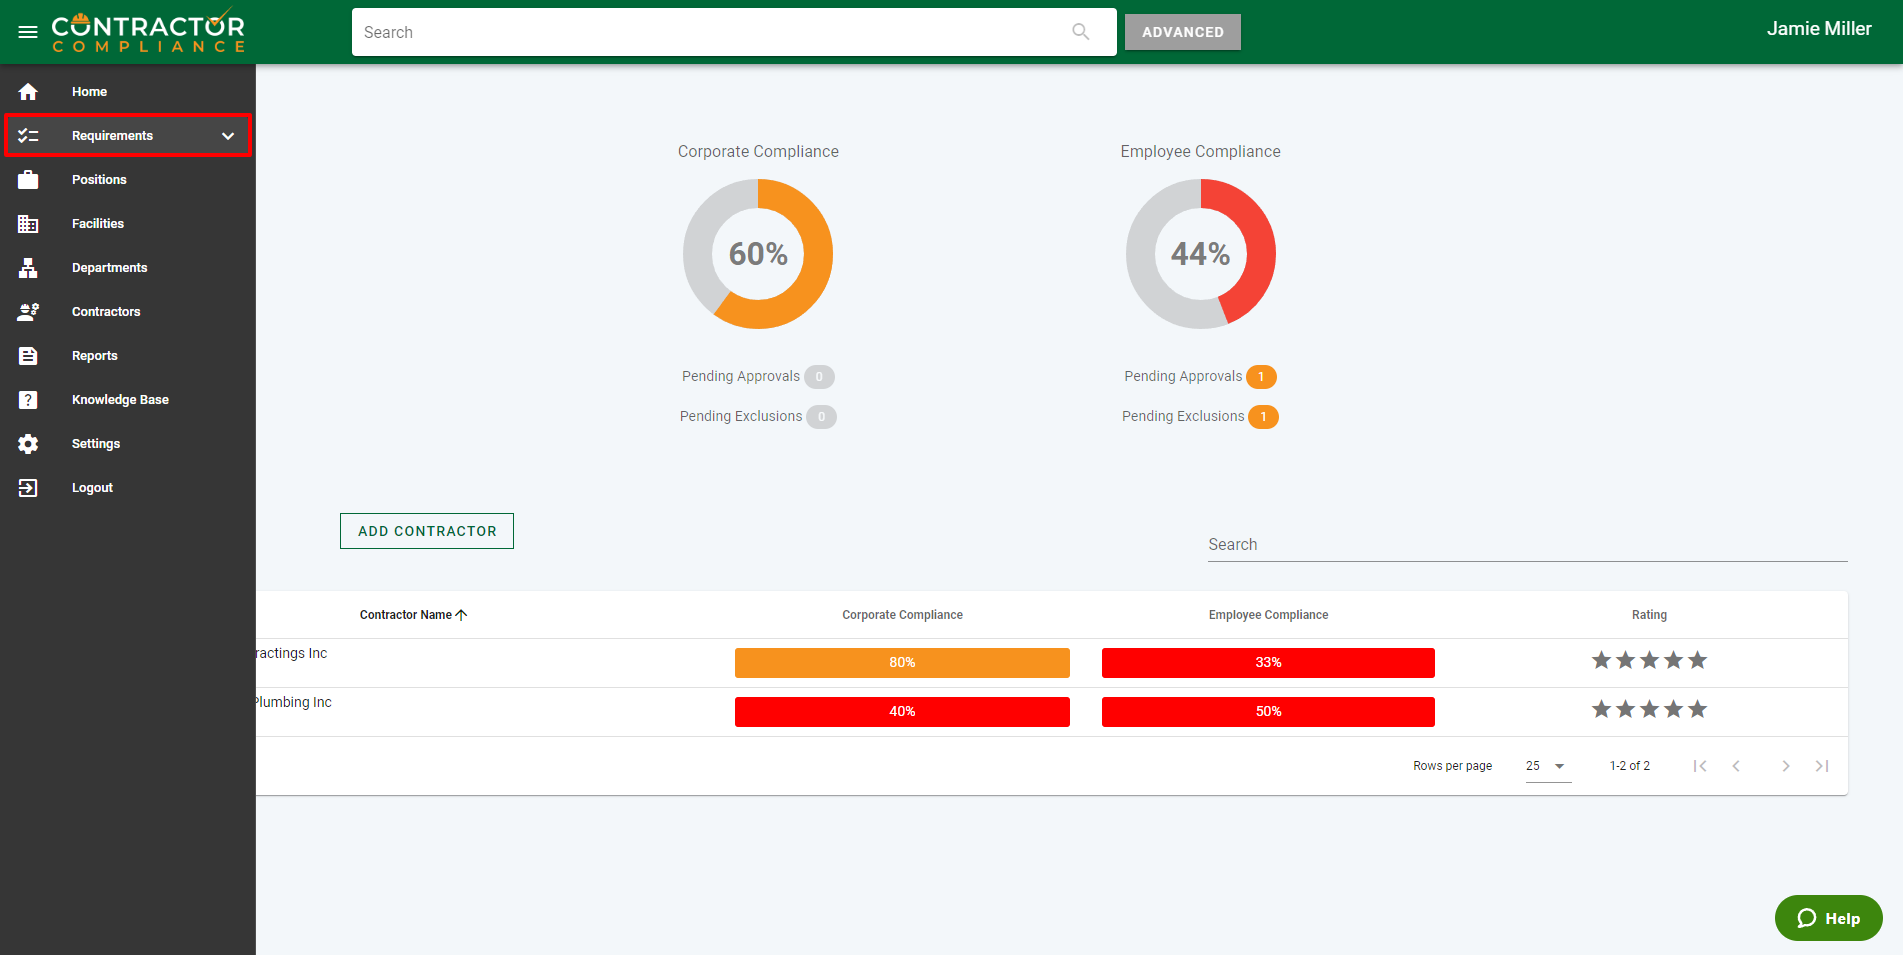This screenshot has width=1903, height=955.
Task: Sort by Contractor Name column arrow
Action: coord(461,615)
